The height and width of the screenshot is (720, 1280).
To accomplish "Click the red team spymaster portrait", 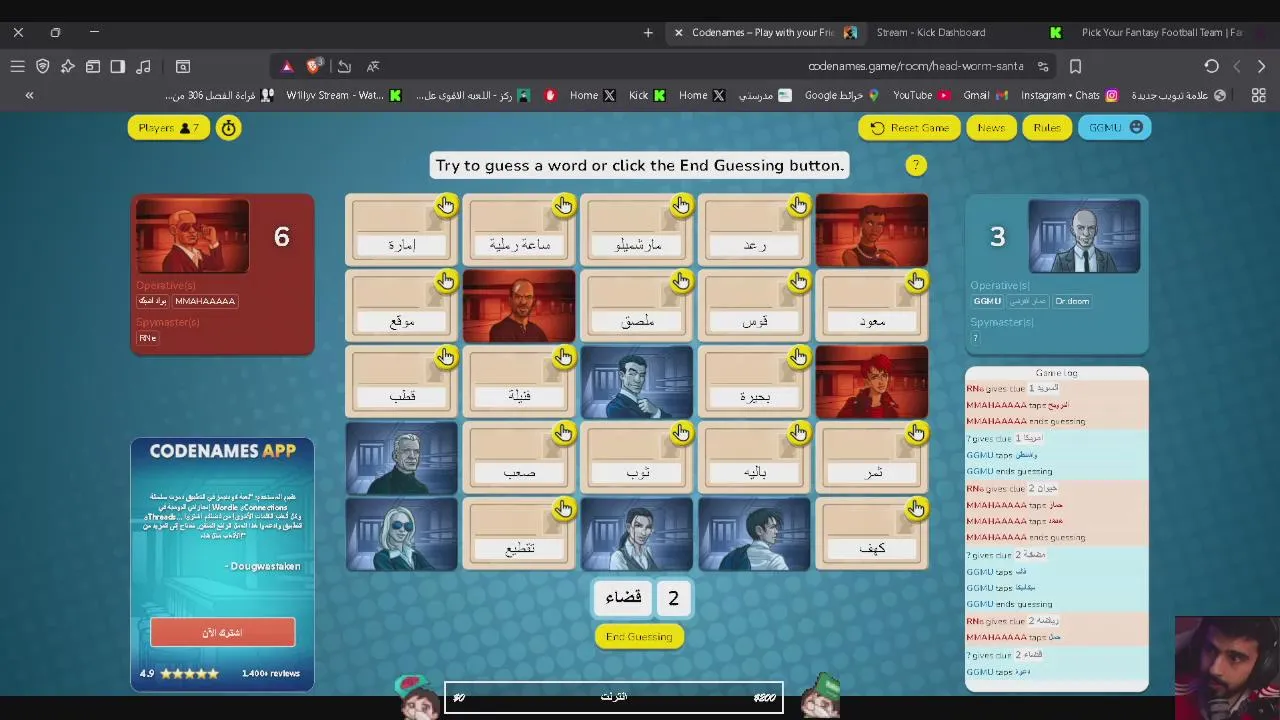I will [192, 236].
